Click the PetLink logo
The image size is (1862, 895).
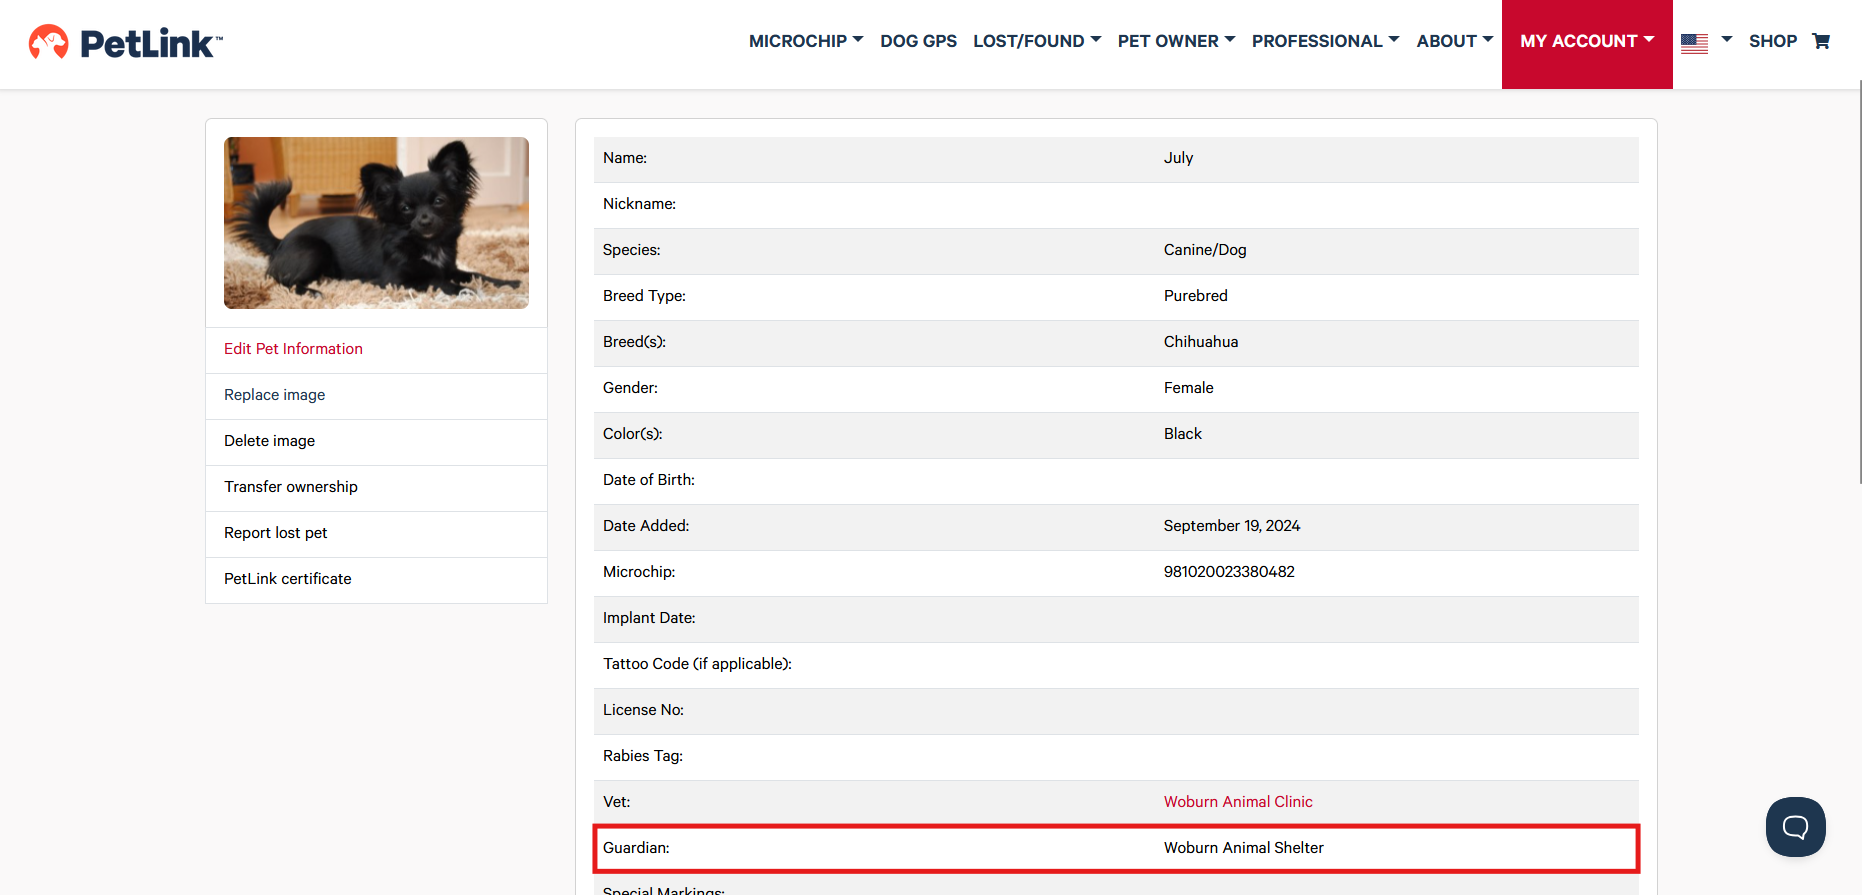(126, 42)
